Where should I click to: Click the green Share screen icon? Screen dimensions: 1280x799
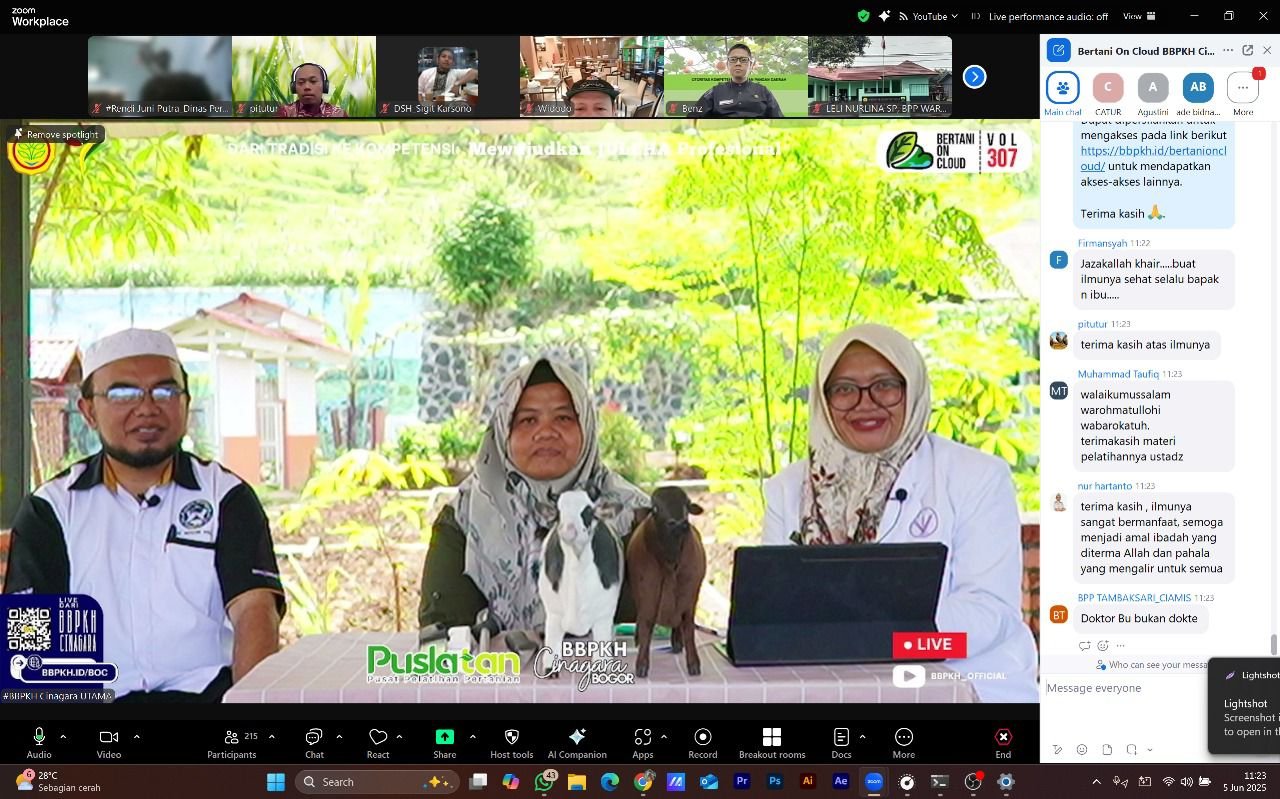point(444,737)
